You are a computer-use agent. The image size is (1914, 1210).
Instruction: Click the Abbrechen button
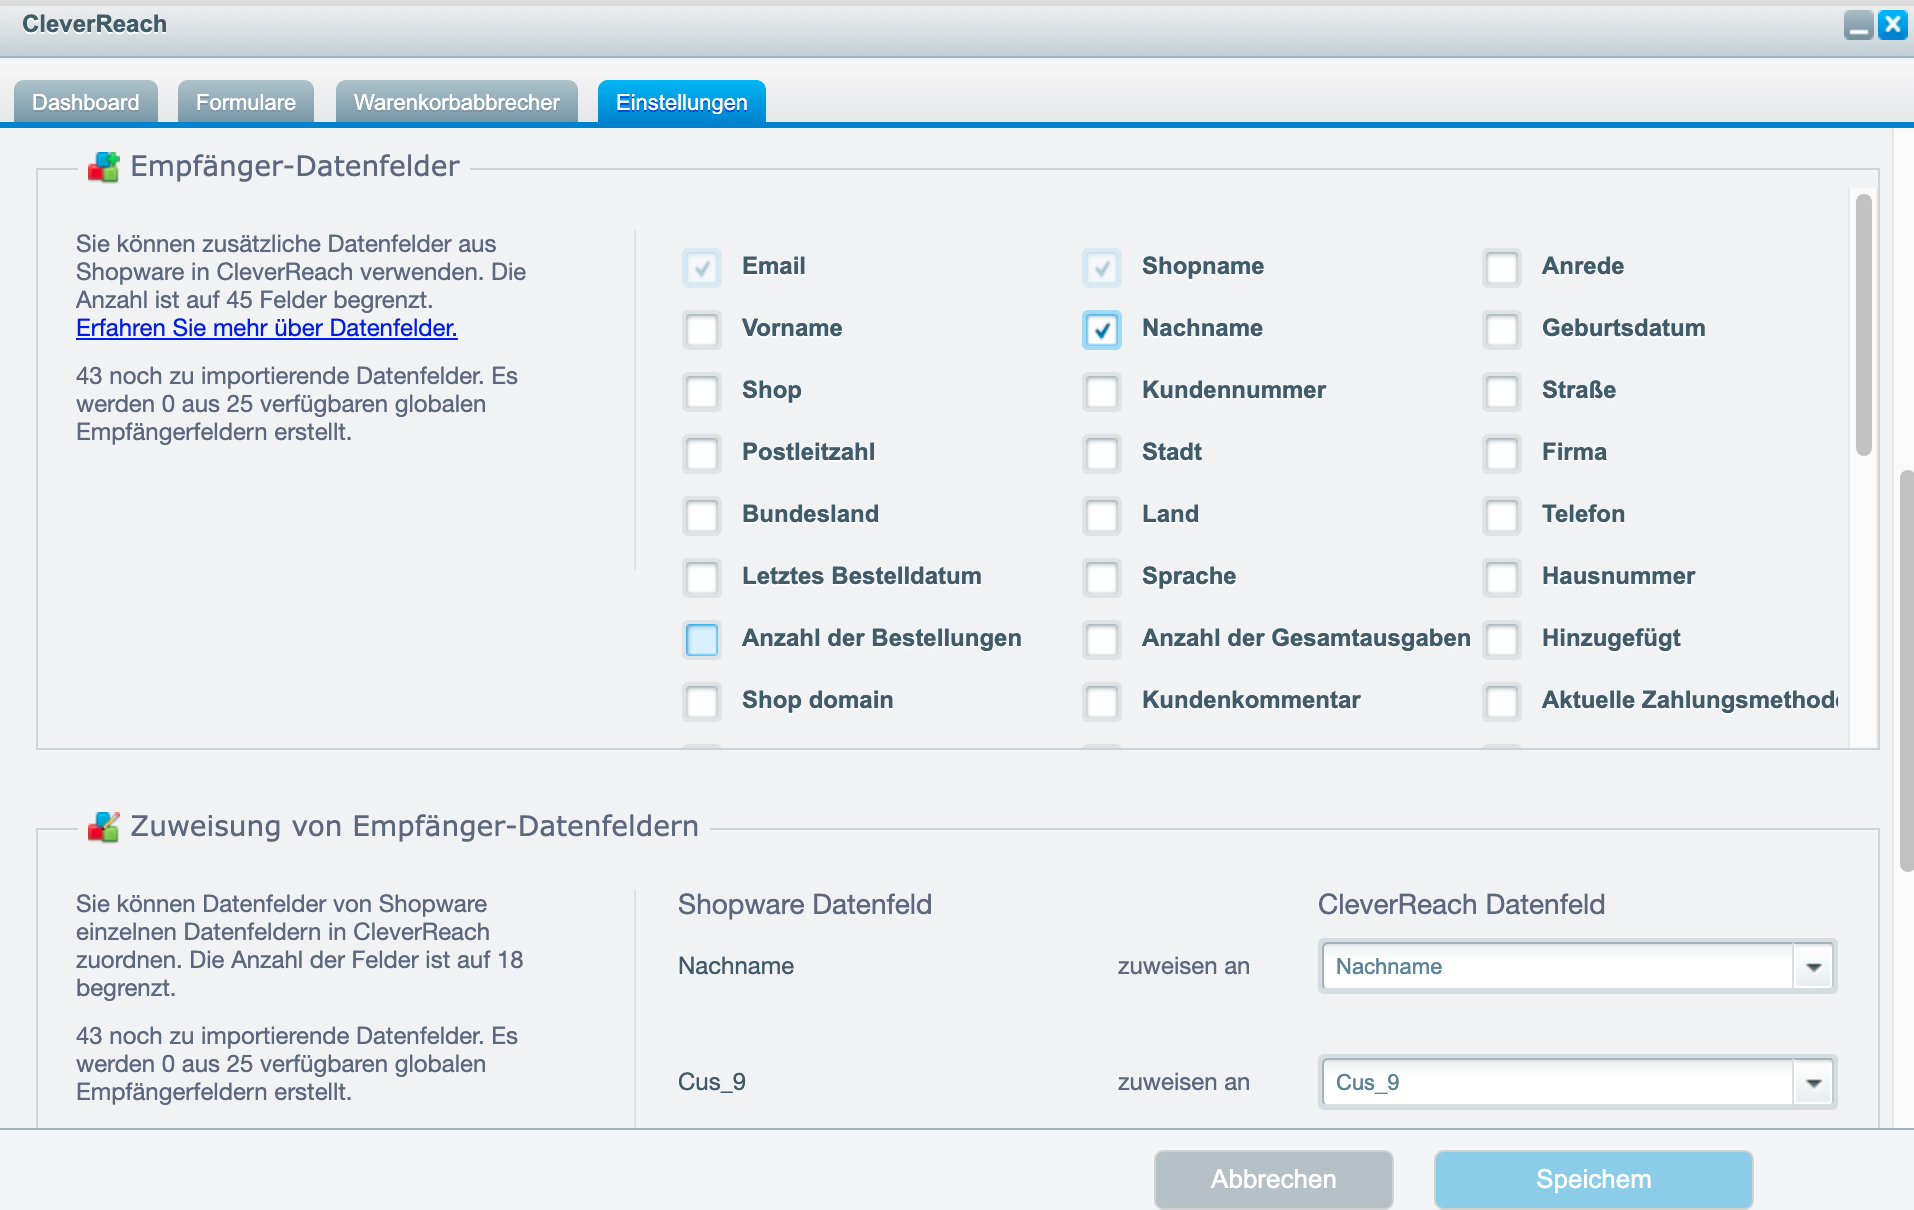click(x=1273, y=1179)
